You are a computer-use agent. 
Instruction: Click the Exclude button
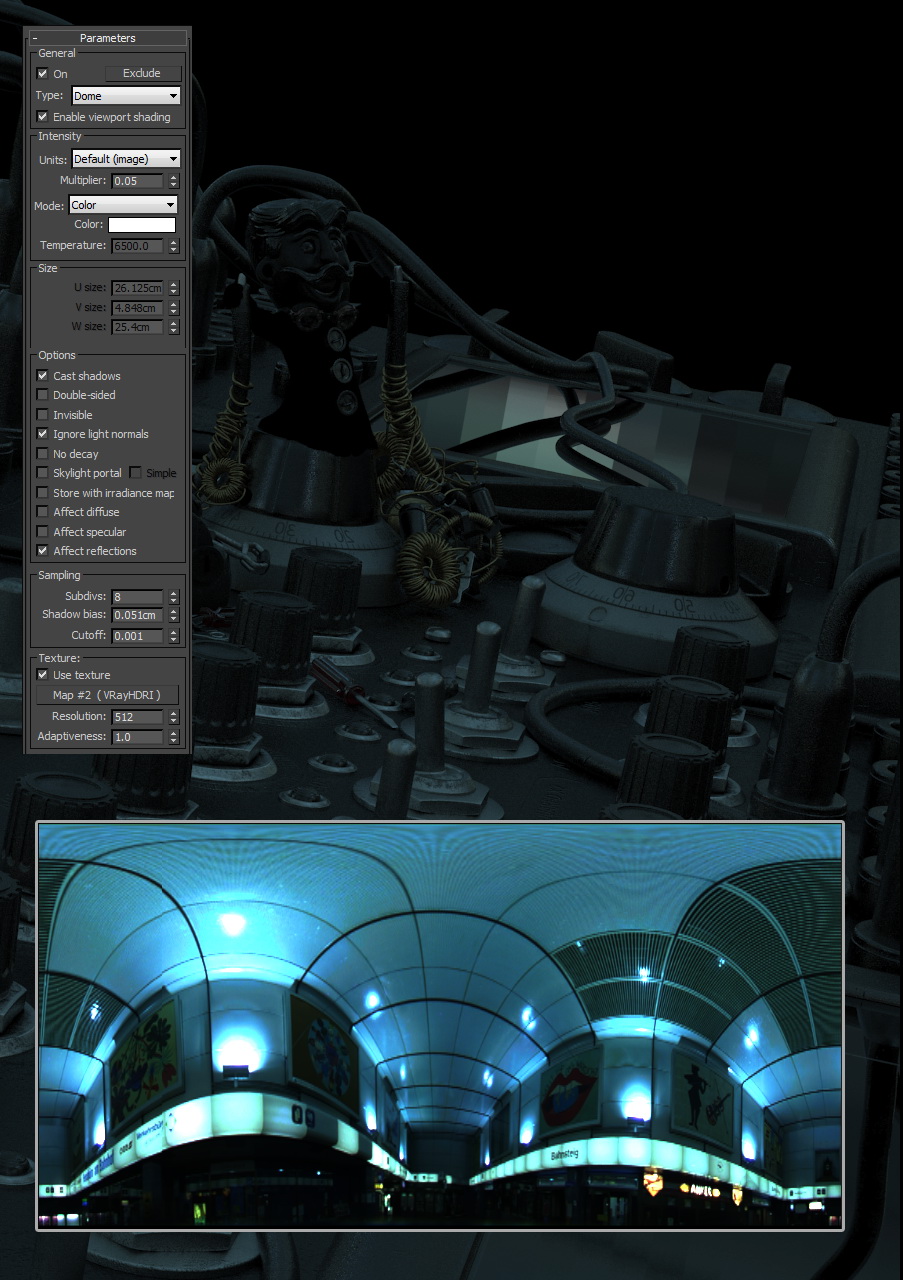pos(142,73)
